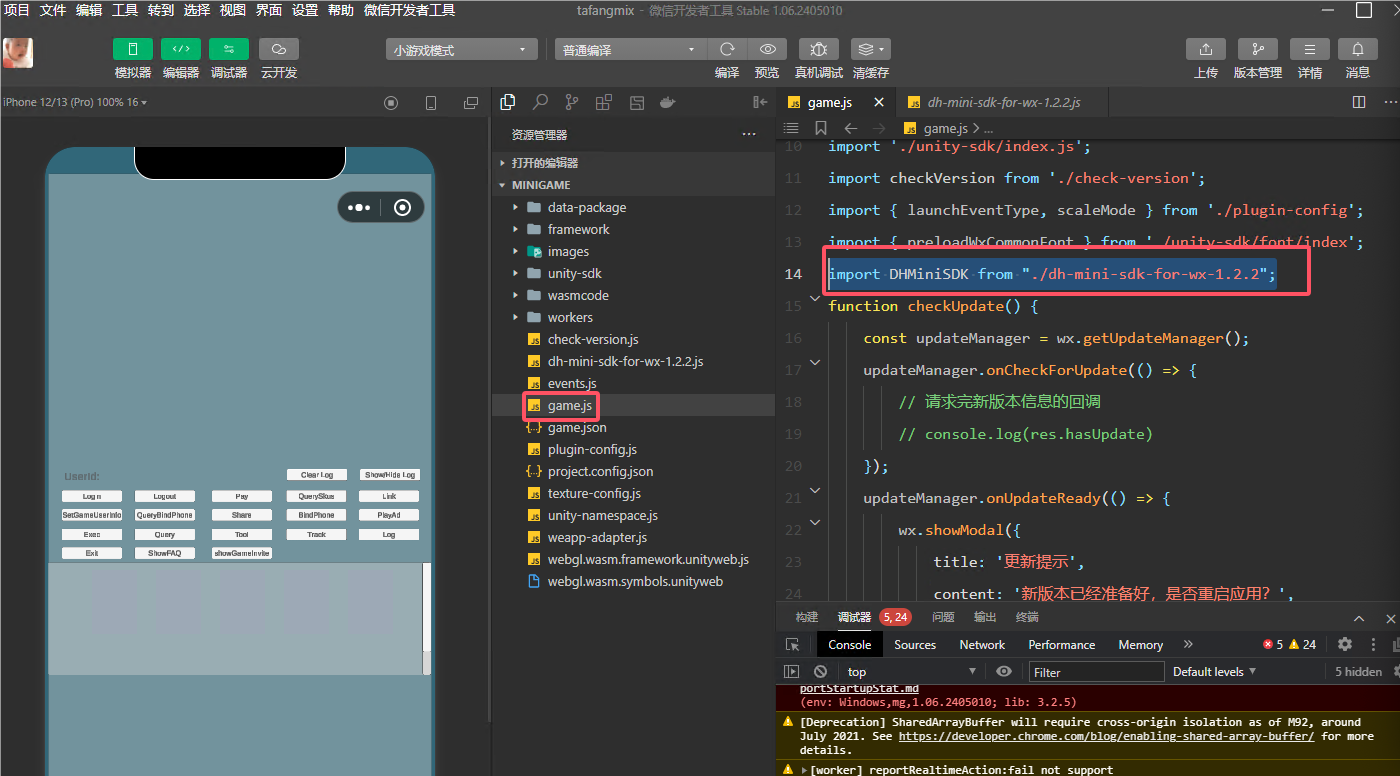Viewport: 1400px width, 776px height.
Task: Open the 详情 details icon
Action: point(1309,49)
